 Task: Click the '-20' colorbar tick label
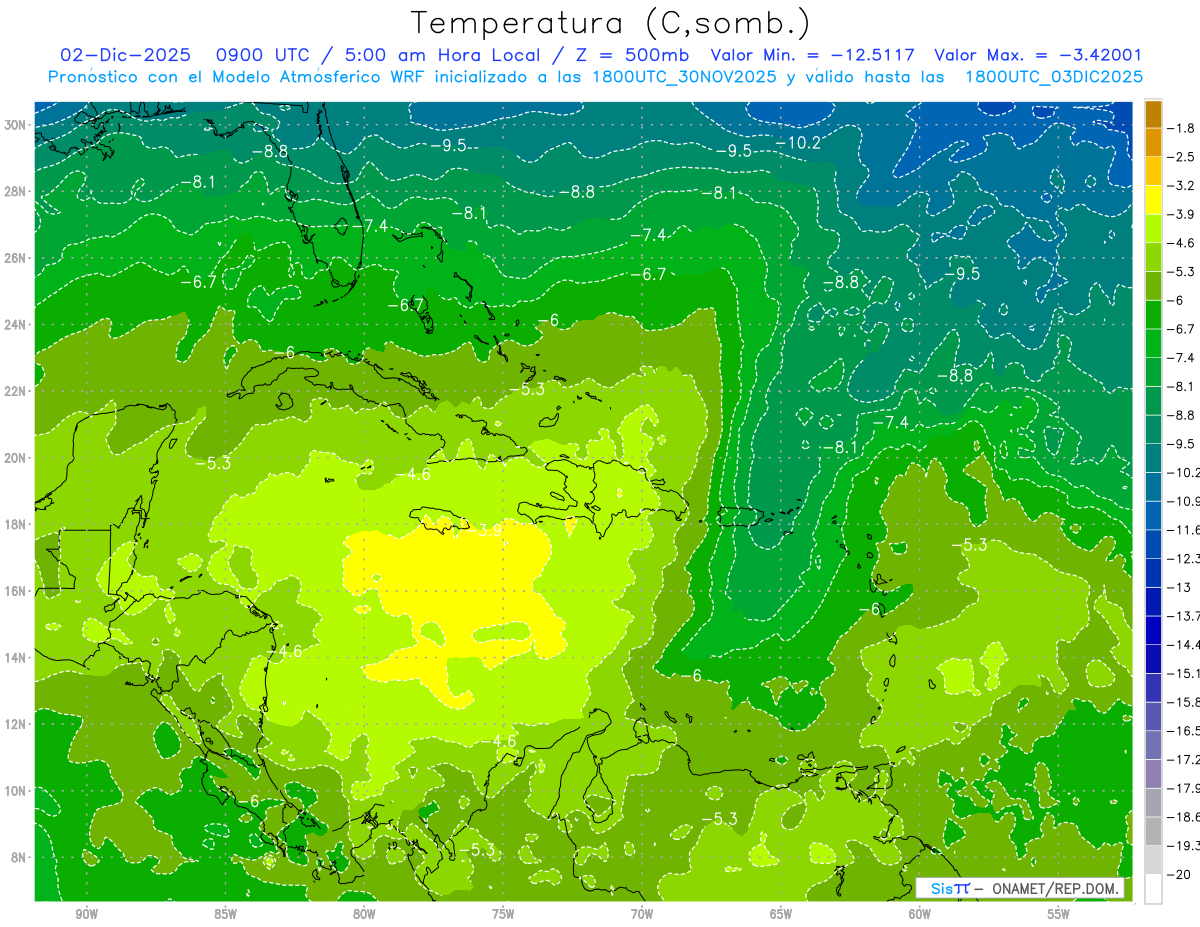tap(1177, 874)
